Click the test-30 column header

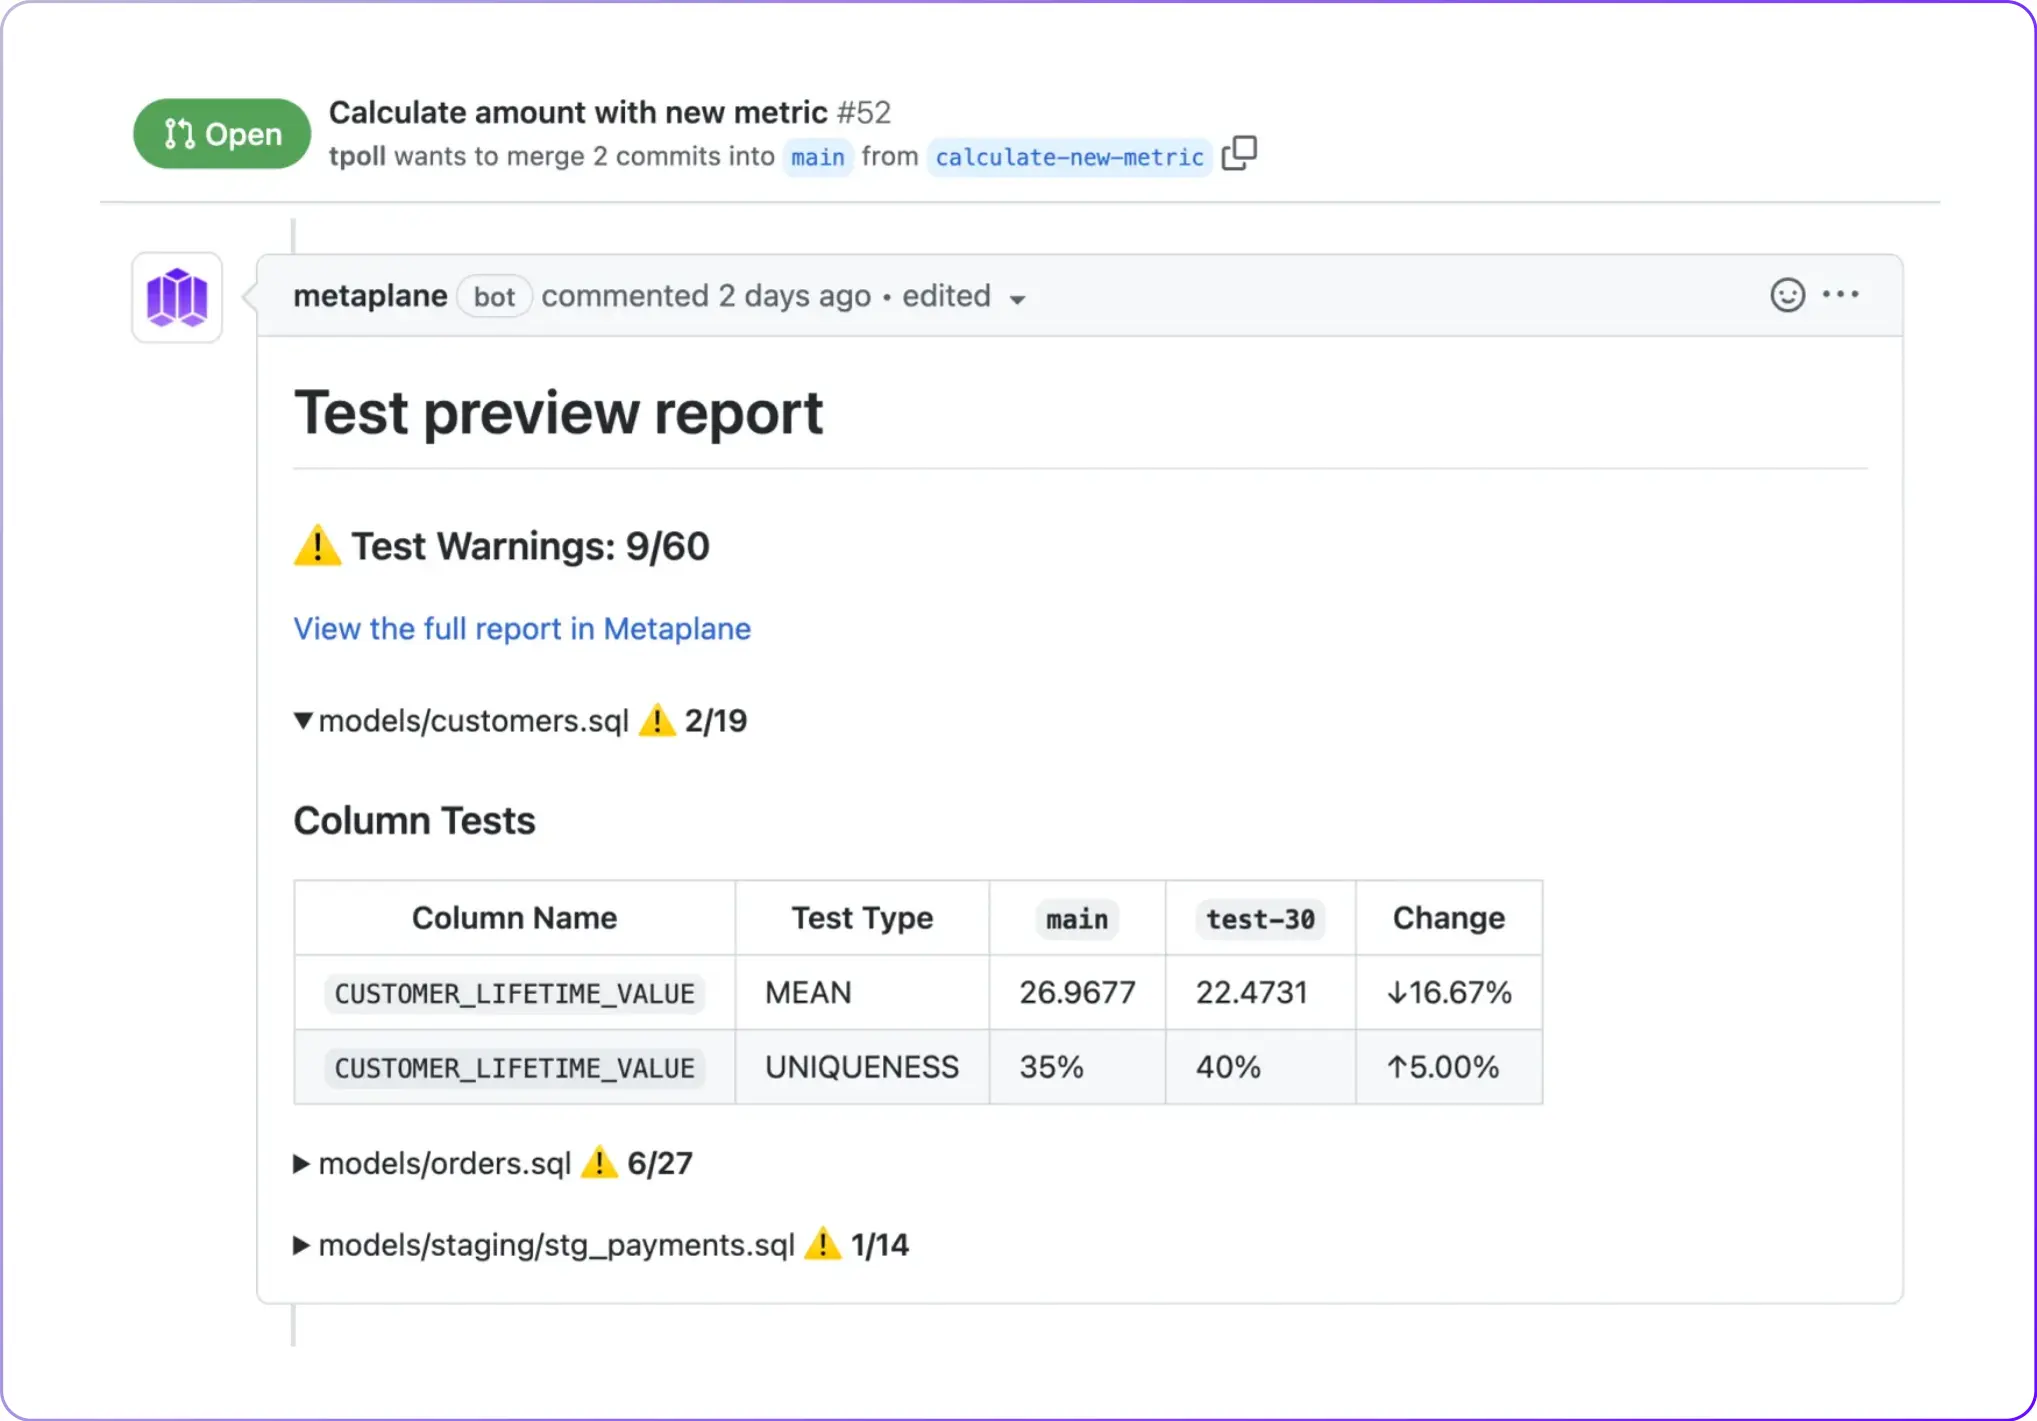point(1259,918)
